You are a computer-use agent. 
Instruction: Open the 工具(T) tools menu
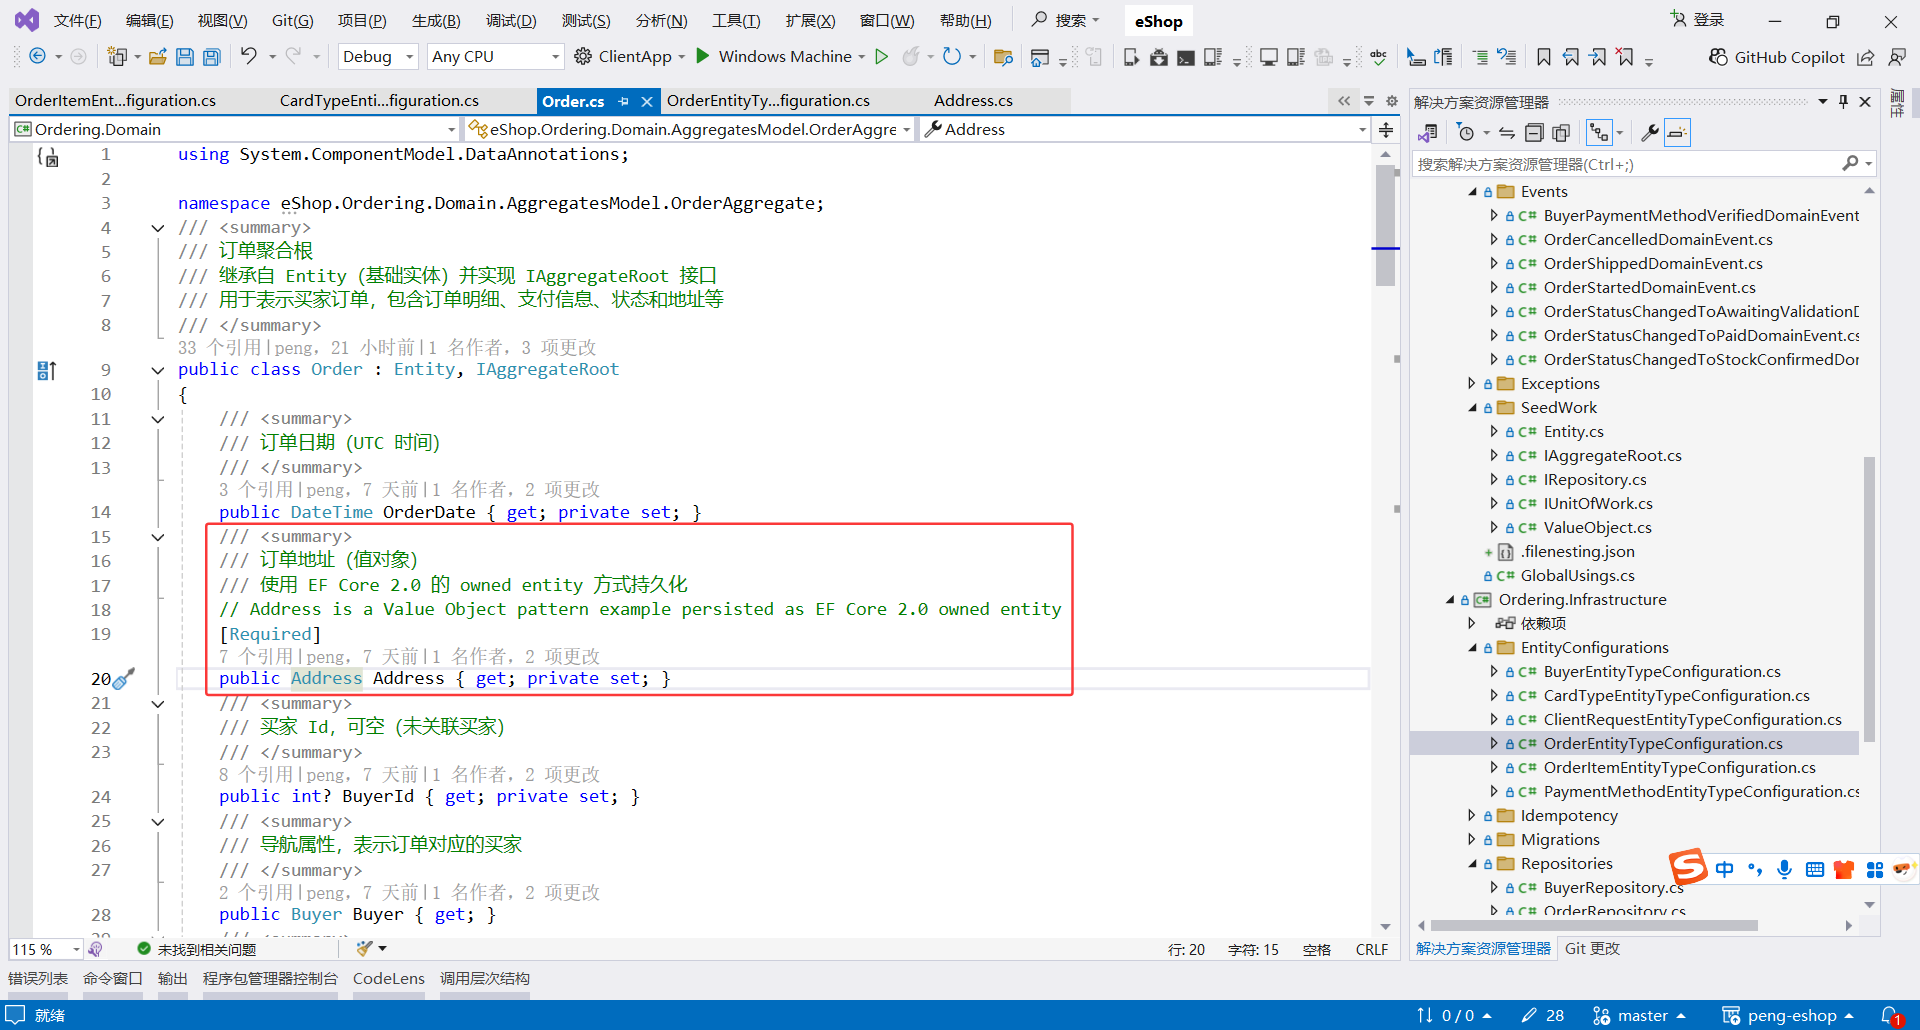coord(736,21)
